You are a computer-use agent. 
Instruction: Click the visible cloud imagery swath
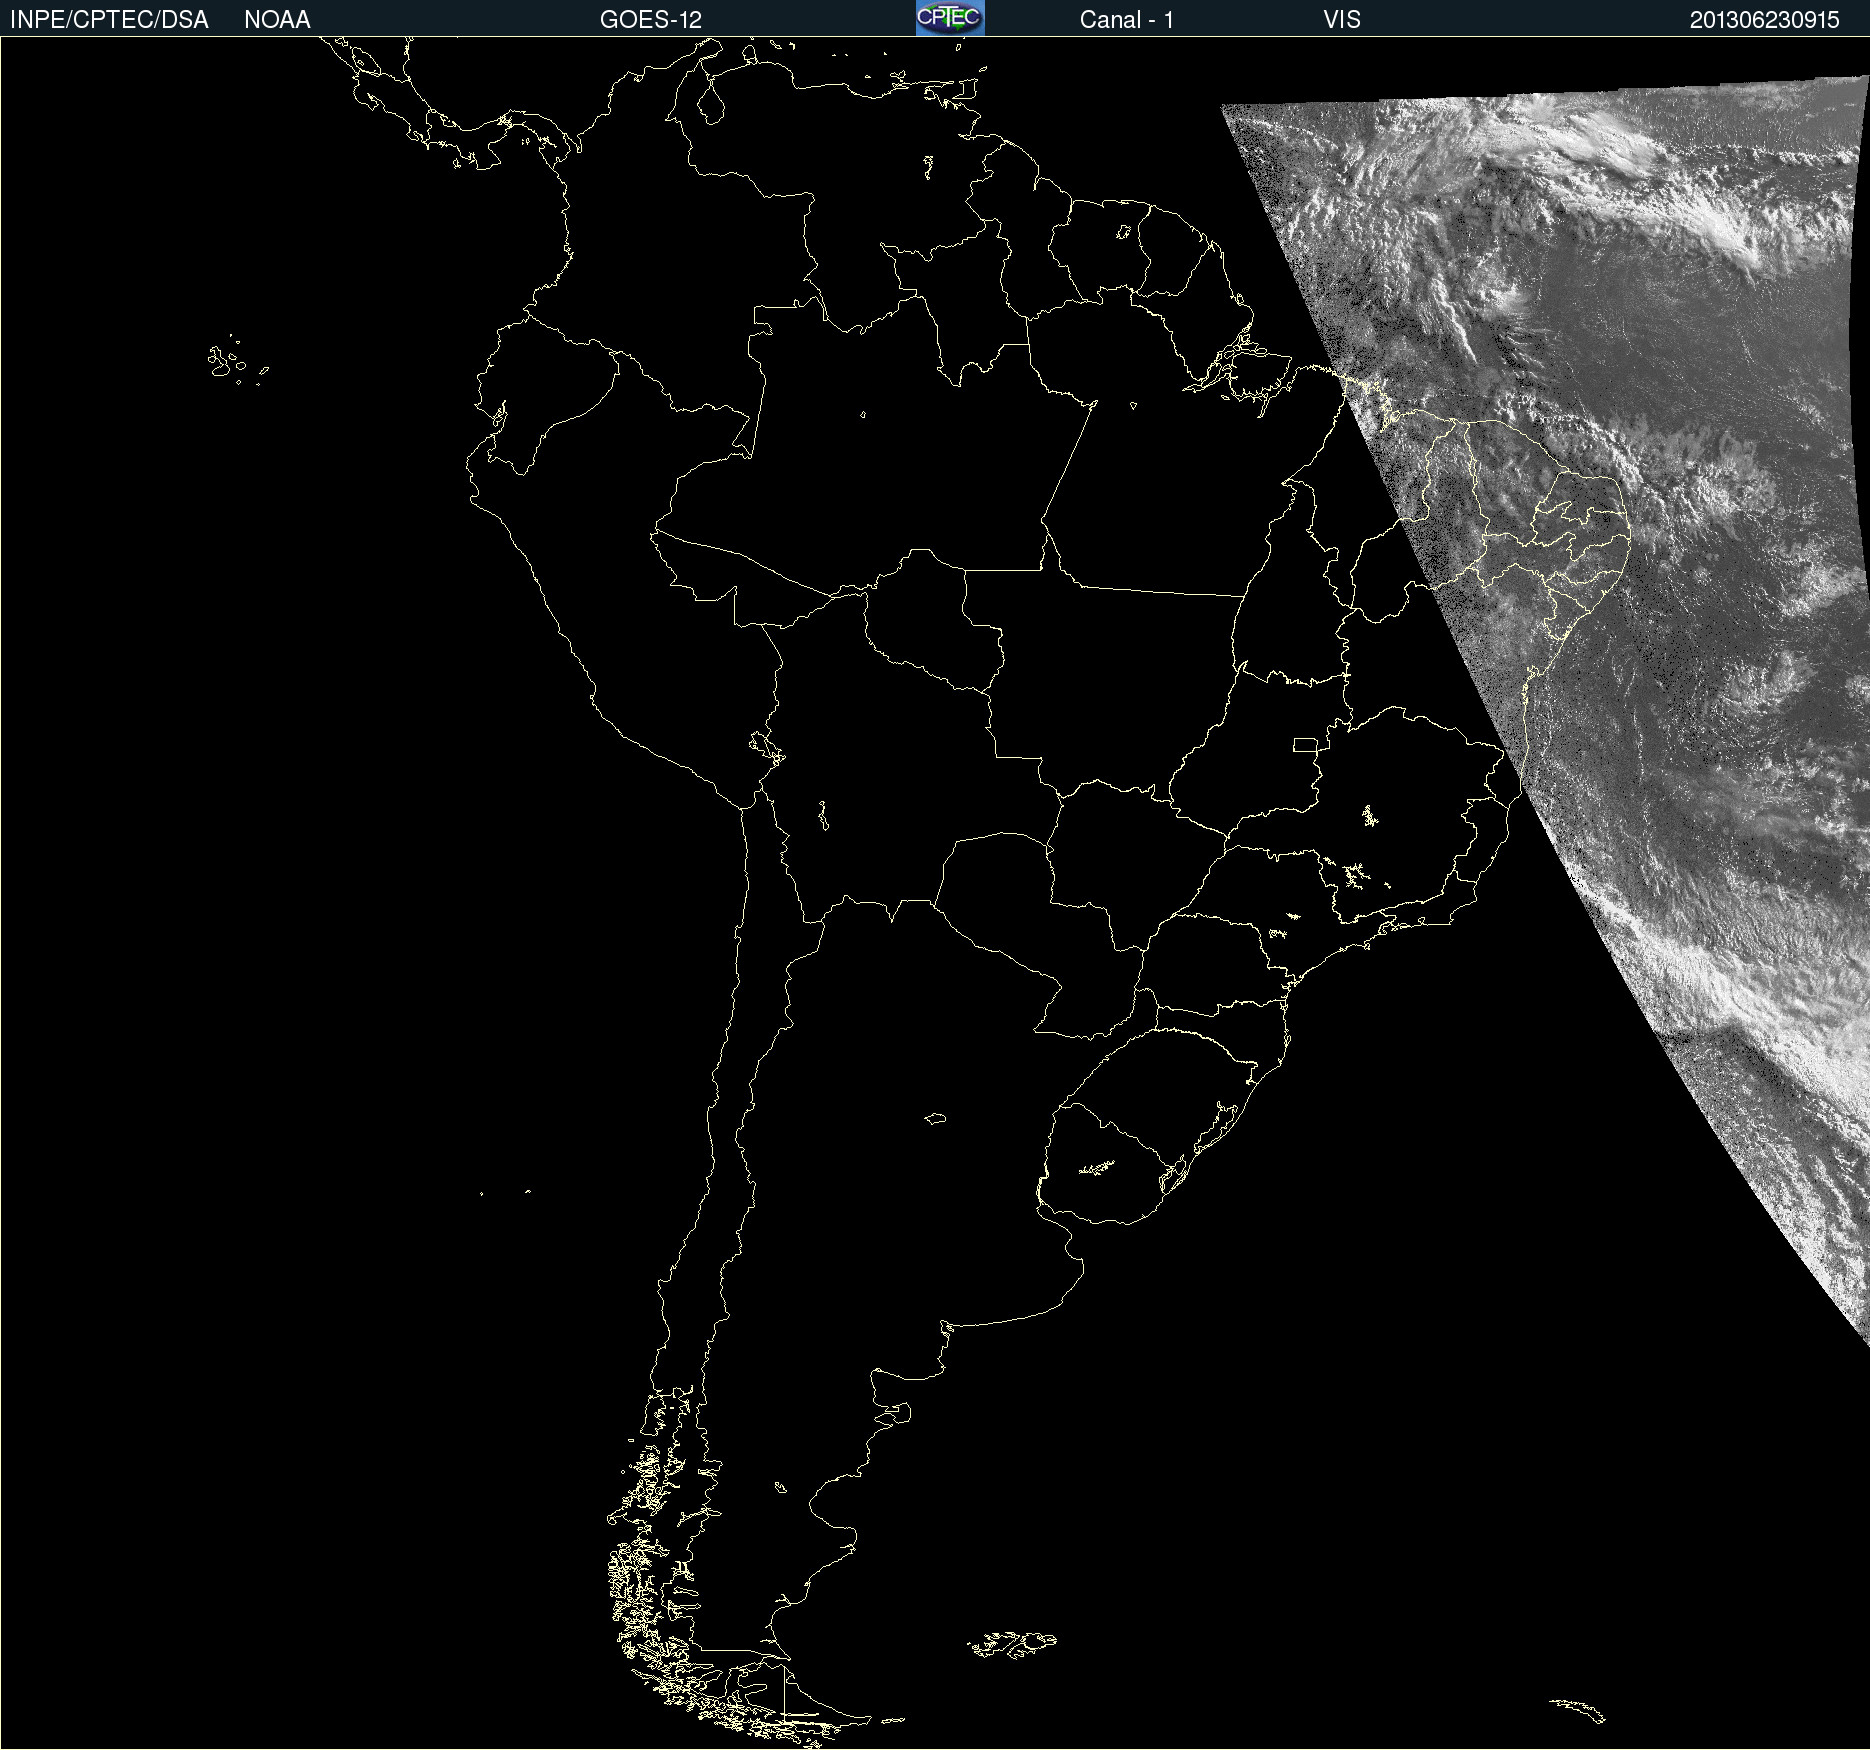pos(1640,600)
